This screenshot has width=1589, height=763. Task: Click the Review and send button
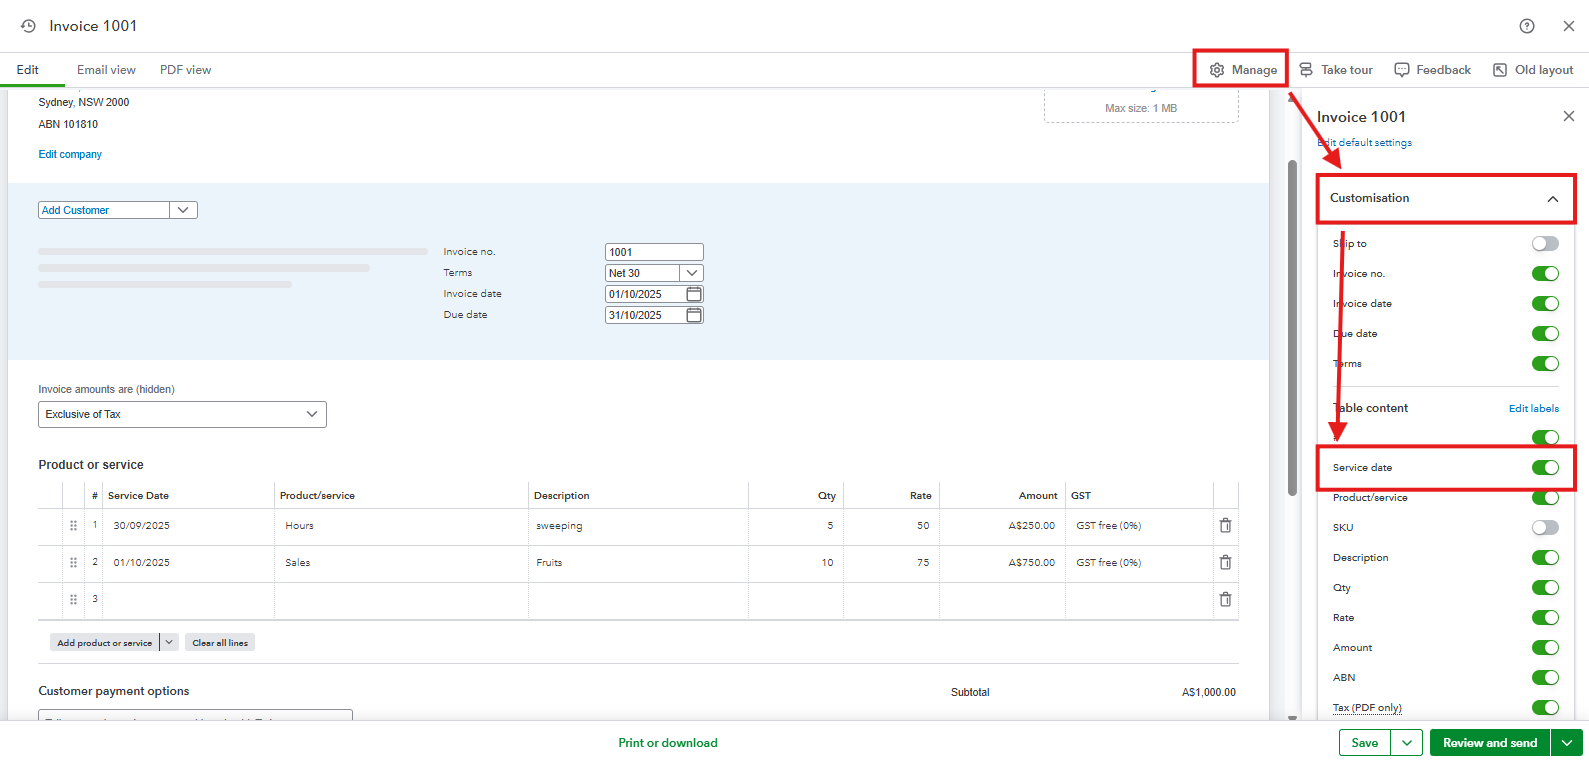point(1489,743)
